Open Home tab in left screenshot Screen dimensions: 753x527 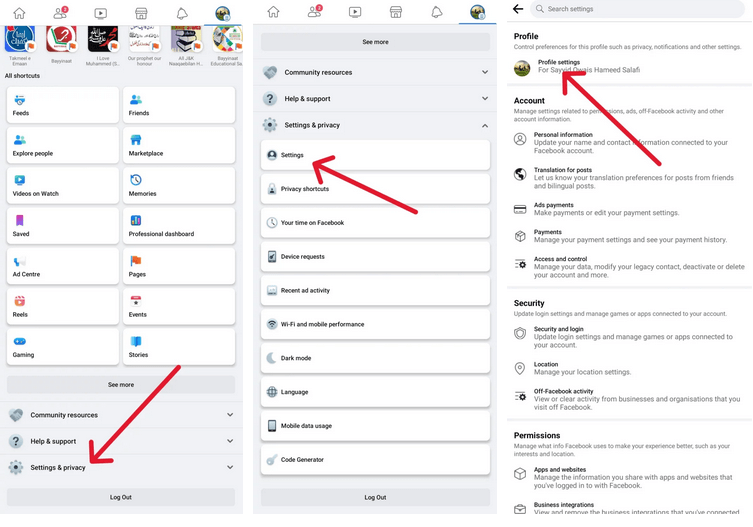coord(19,13)
